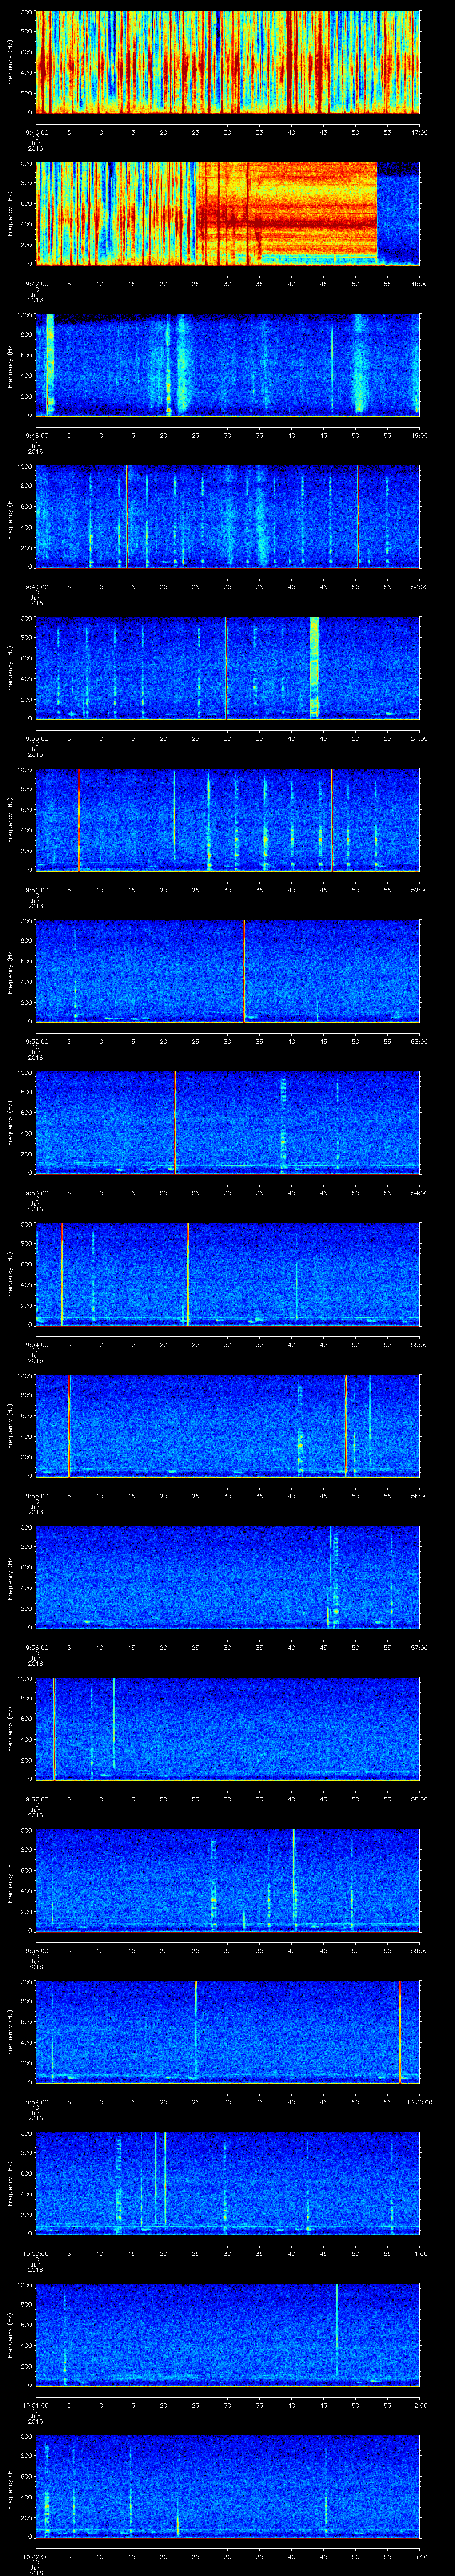Select the spectrogram panel starting at 9:49:00
This screenshot has height=2576, width=455.
pos(227,517)
